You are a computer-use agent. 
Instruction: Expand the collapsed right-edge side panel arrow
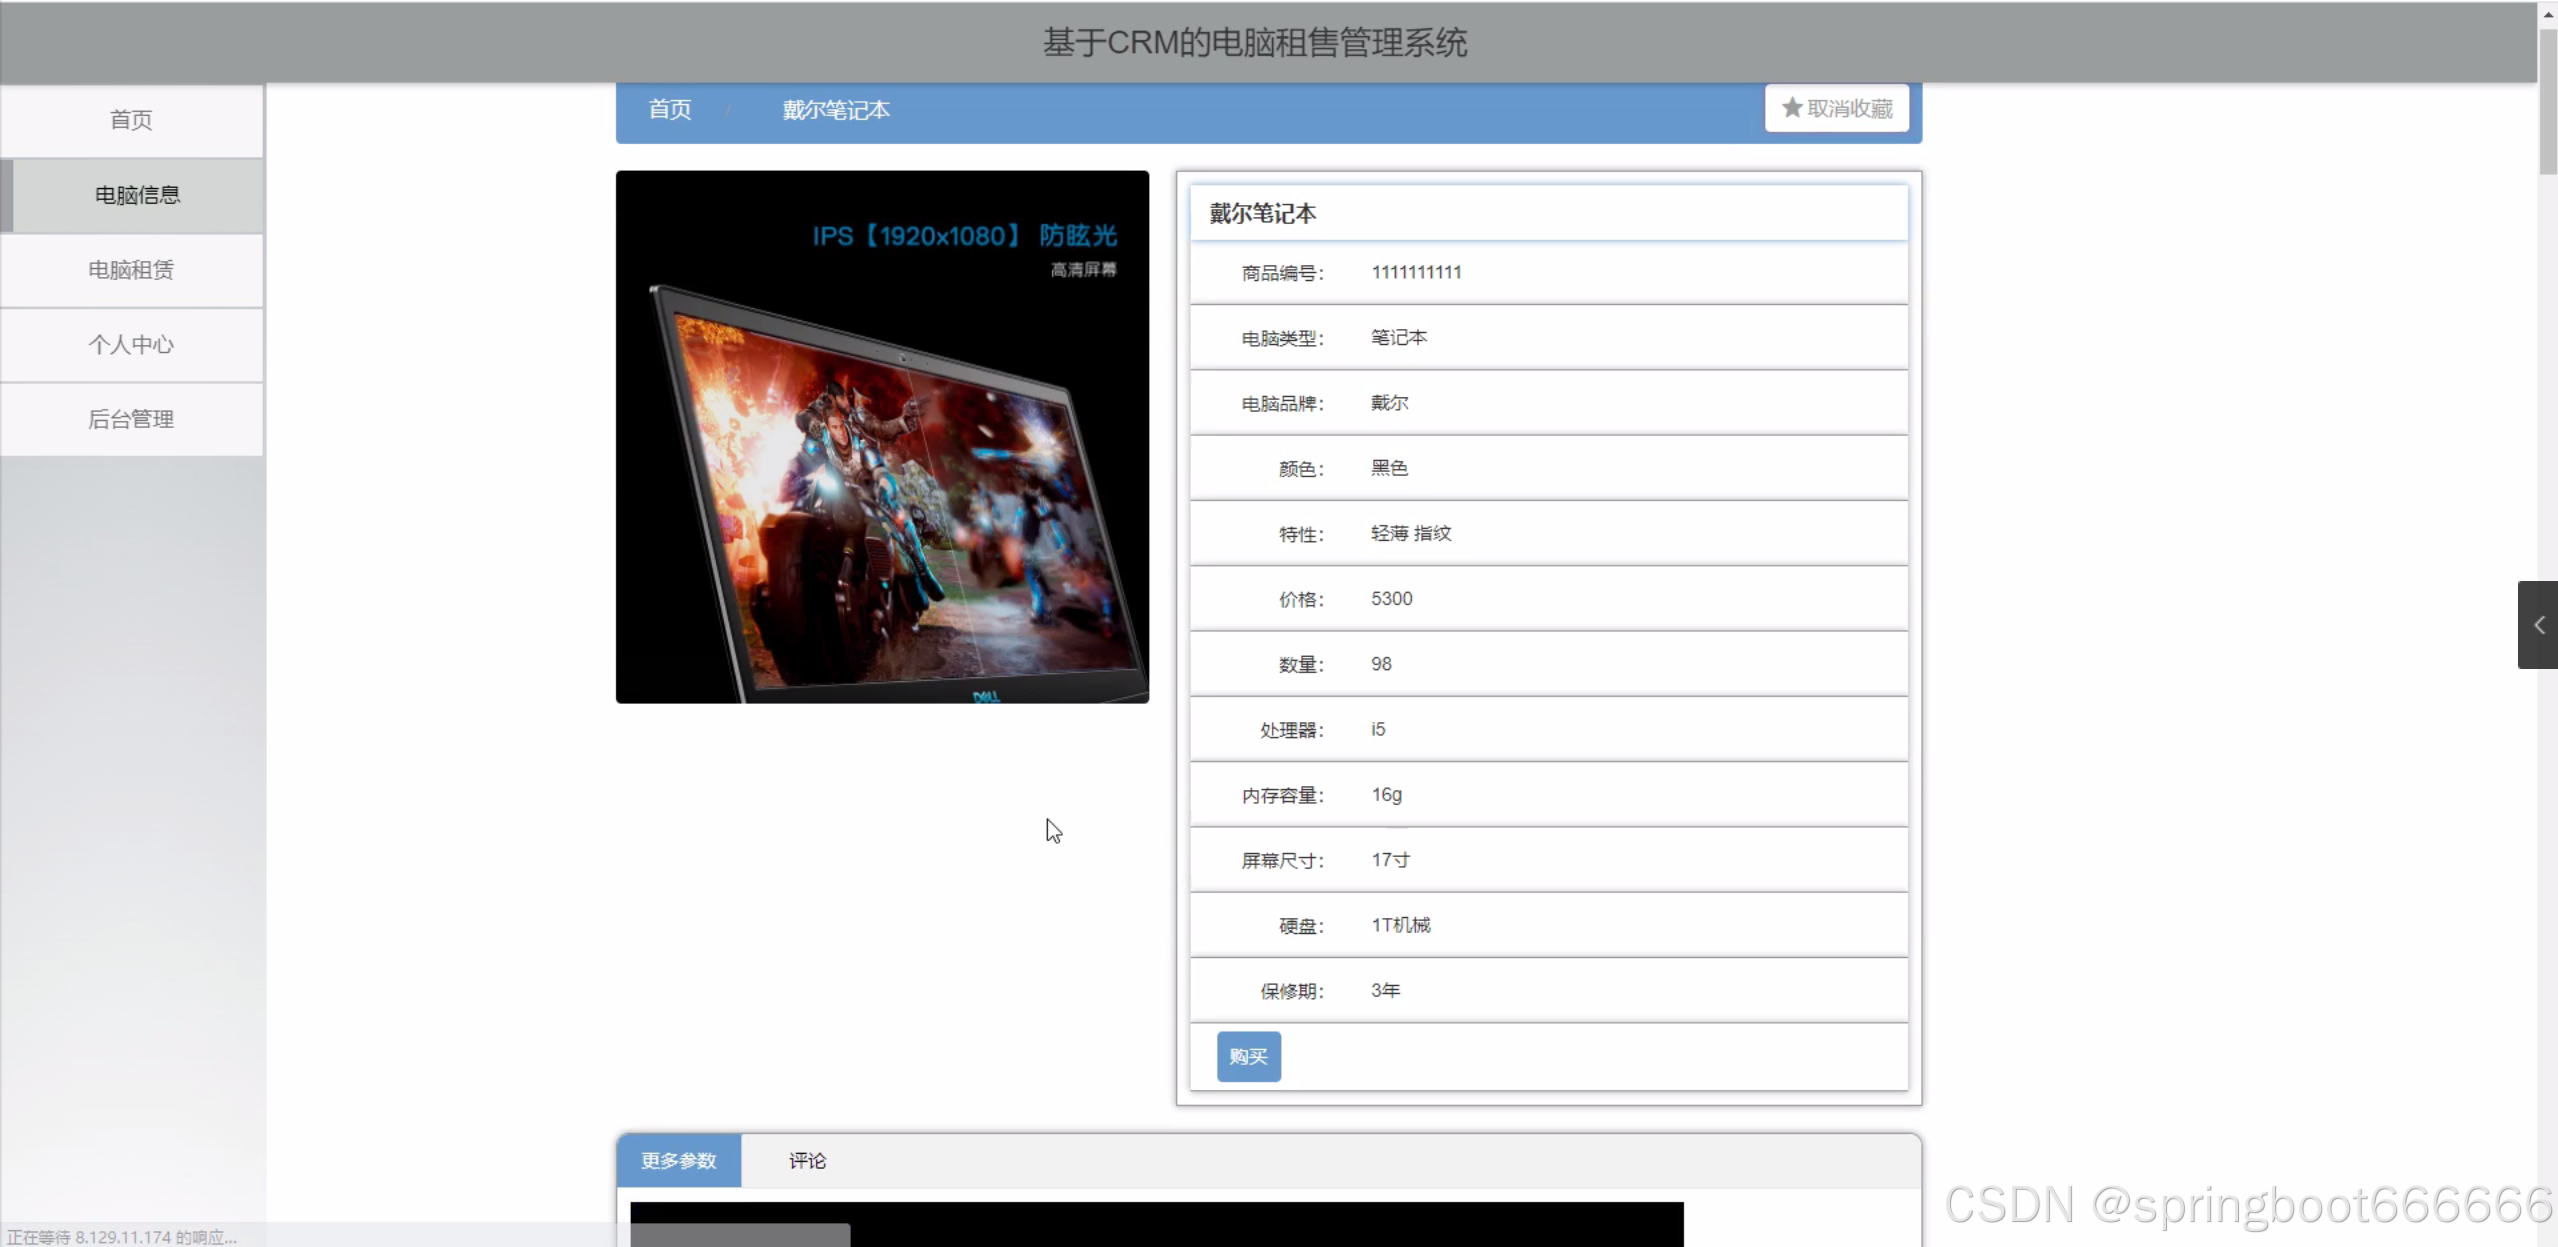(x=2538, y=625)
